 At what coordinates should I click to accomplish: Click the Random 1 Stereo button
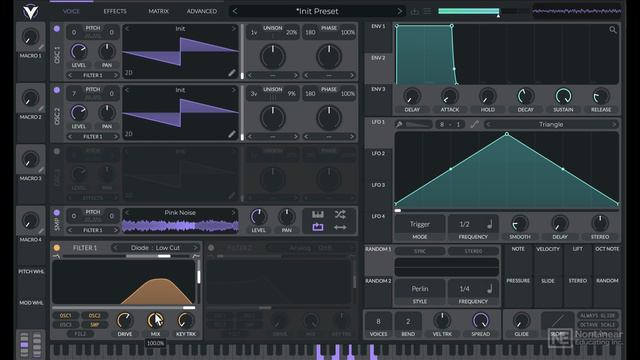pos(473,251)
